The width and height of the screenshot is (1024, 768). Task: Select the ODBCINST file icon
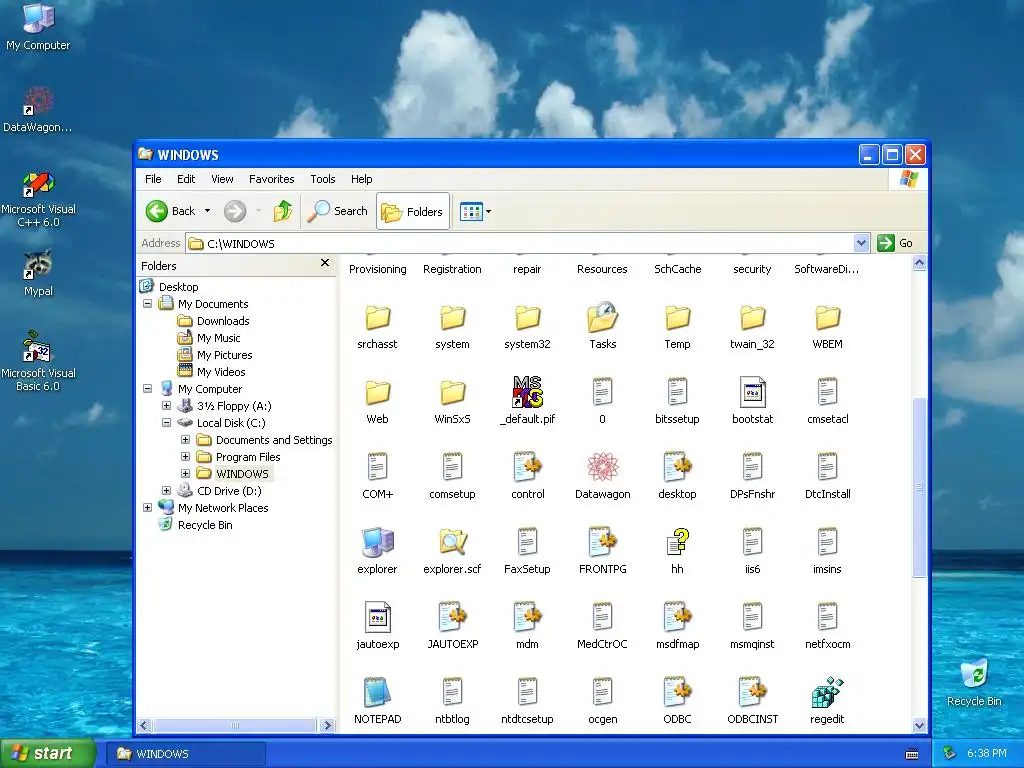(752, 692)
